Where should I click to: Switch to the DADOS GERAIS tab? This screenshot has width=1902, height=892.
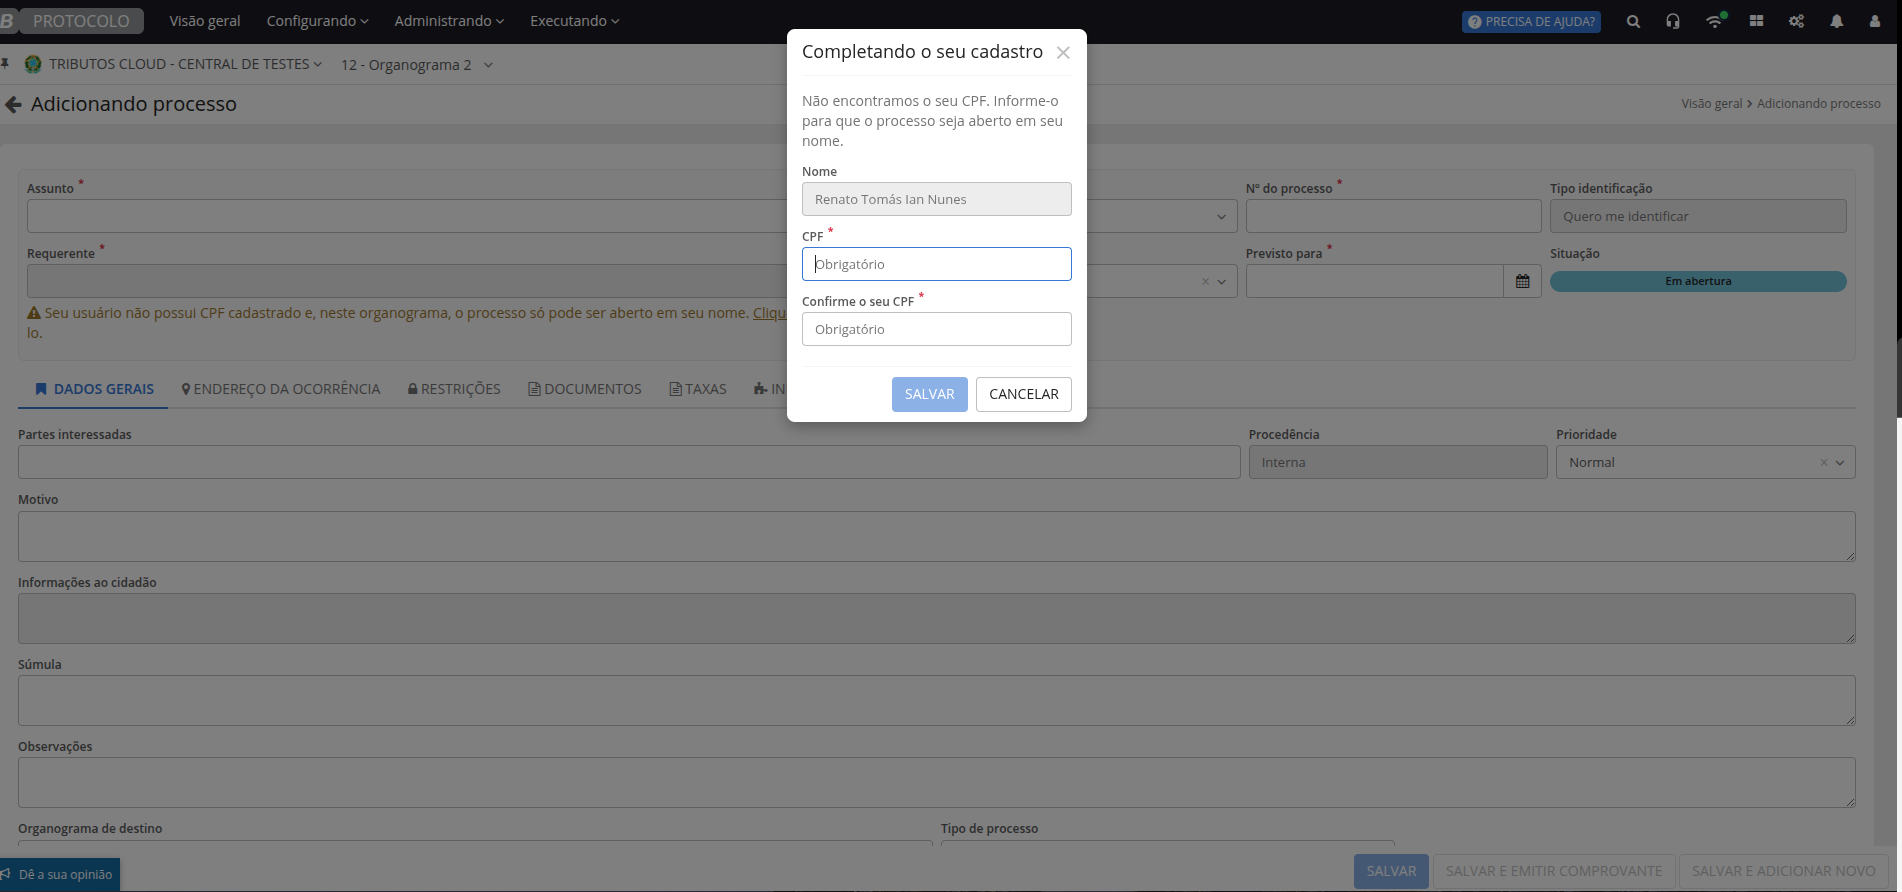click(x=94, y=389)
